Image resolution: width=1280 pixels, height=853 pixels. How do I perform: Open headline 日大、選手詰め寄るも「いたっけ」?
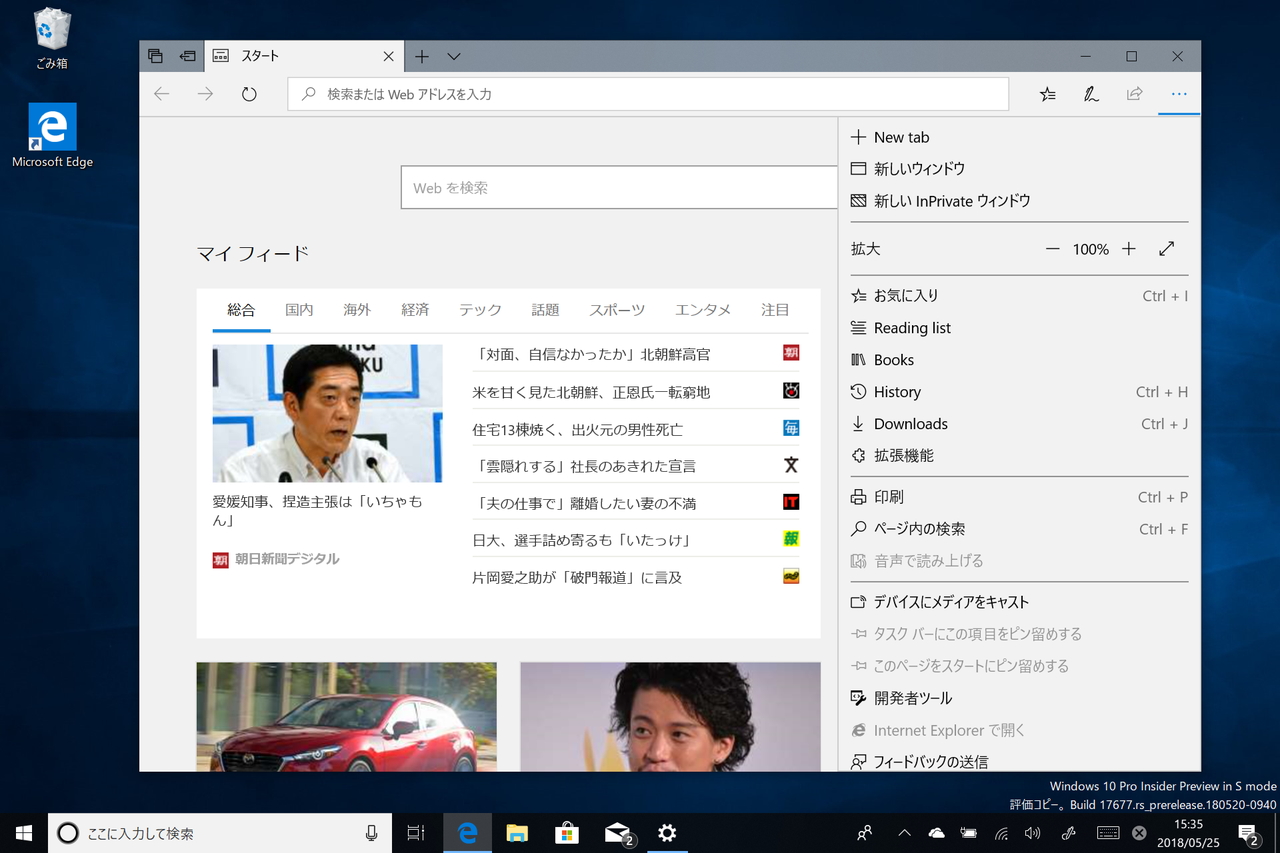point(582,540)
